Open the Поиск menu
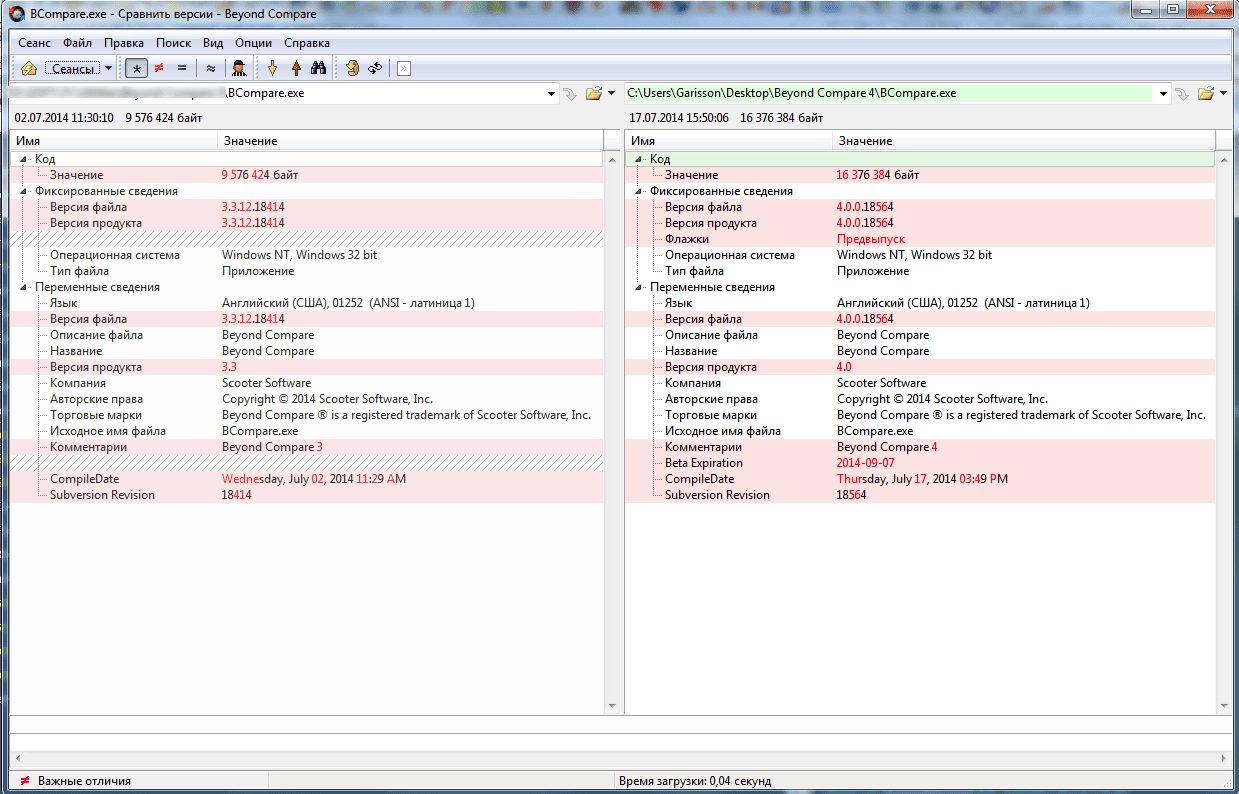 pos(174,43)
